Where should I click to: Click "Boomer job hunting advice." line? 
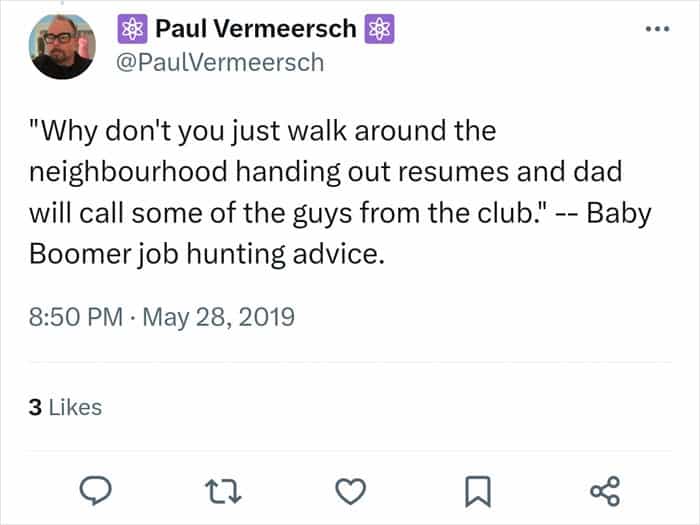pyautogui.click(x=206, y=253)
